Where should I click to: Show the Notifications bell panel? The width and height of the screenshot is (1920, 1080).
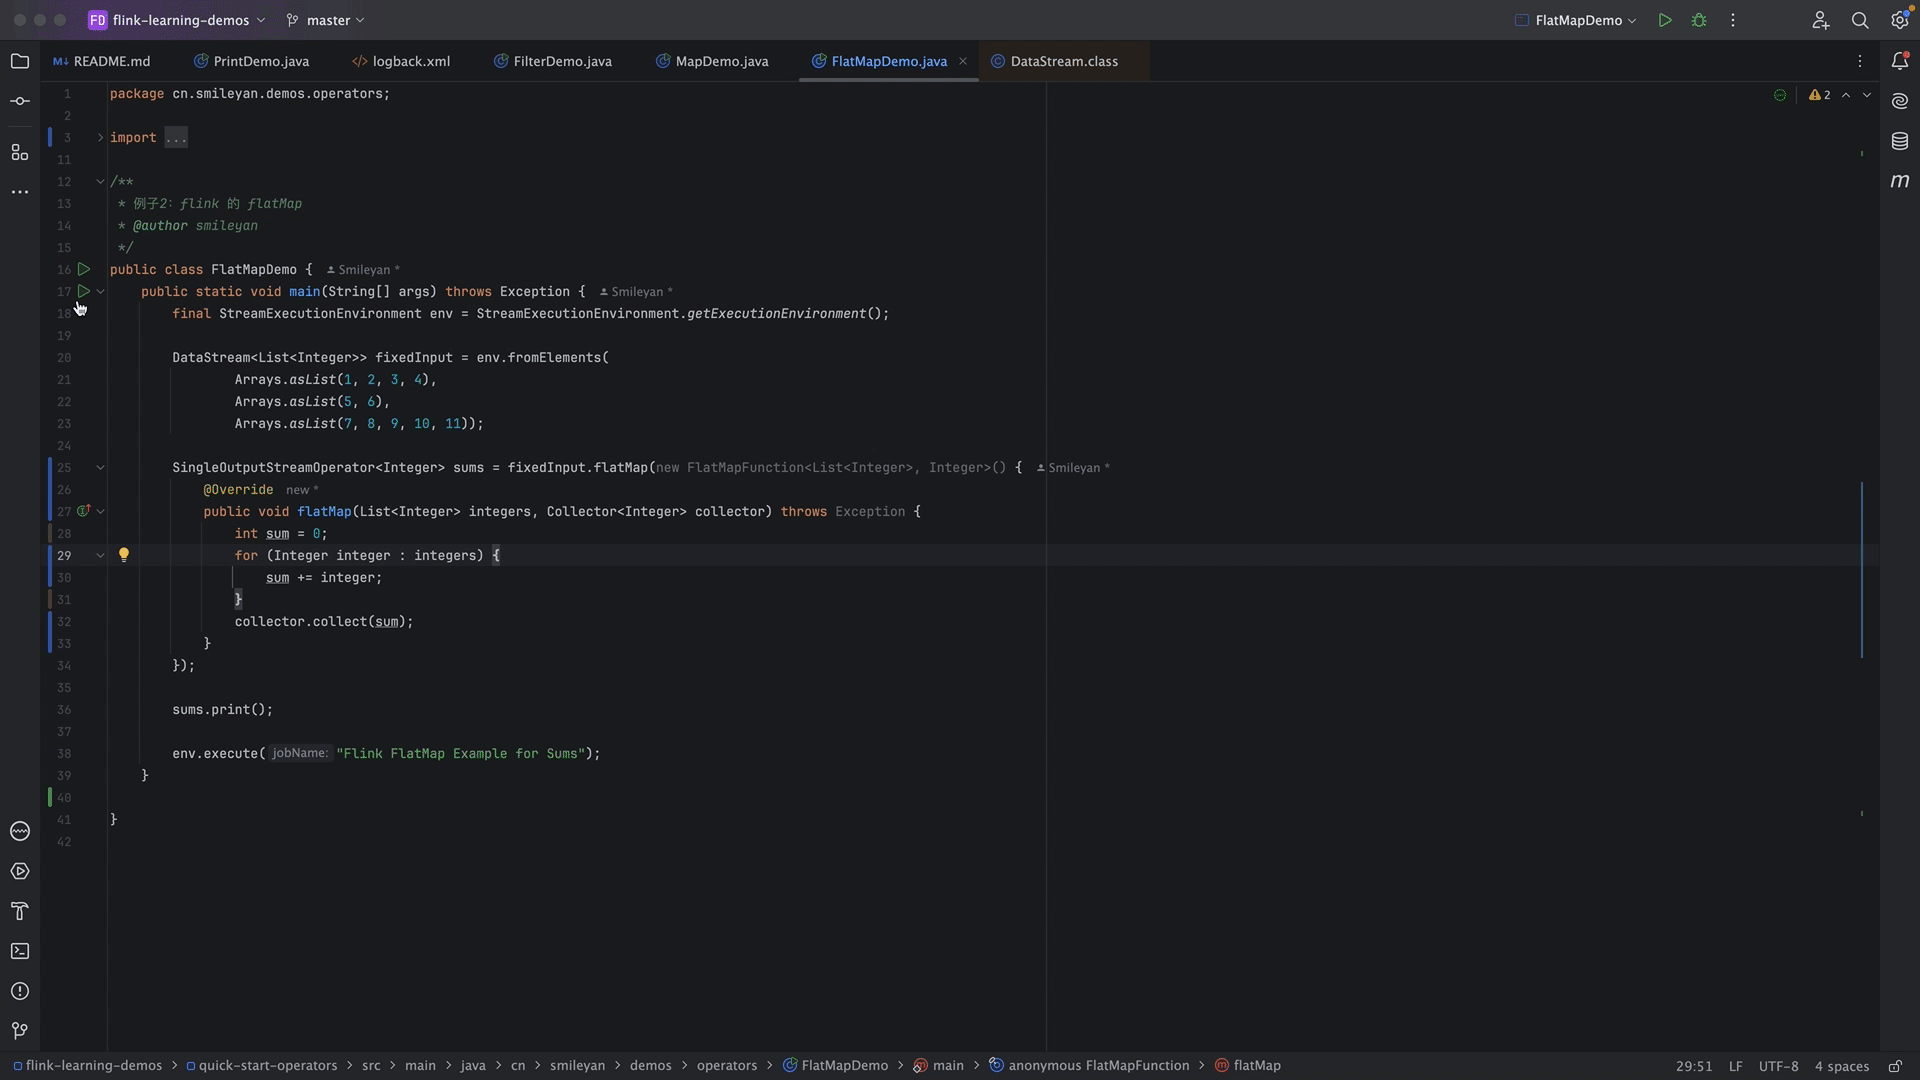click(1900, 61)
